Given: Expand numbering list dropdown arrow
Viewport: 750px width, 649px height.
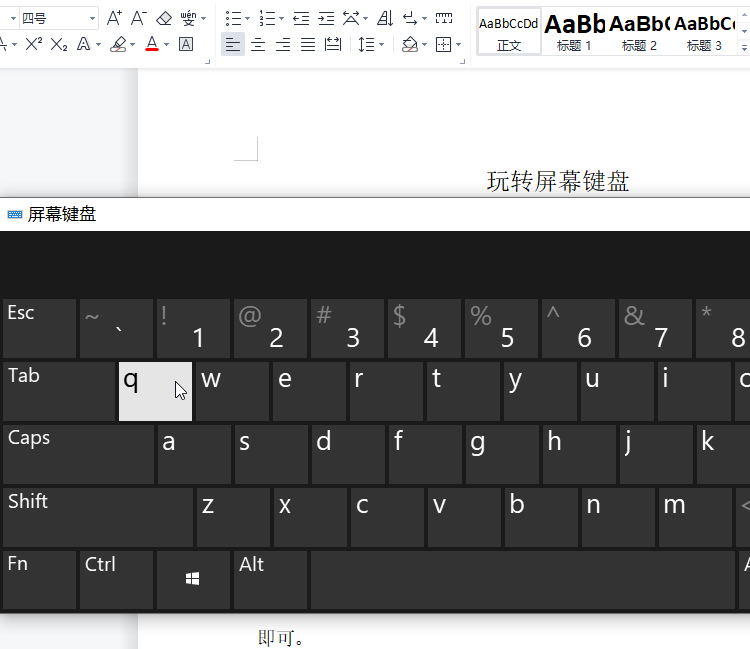Looking at the screenshot, I should (281, 19).
